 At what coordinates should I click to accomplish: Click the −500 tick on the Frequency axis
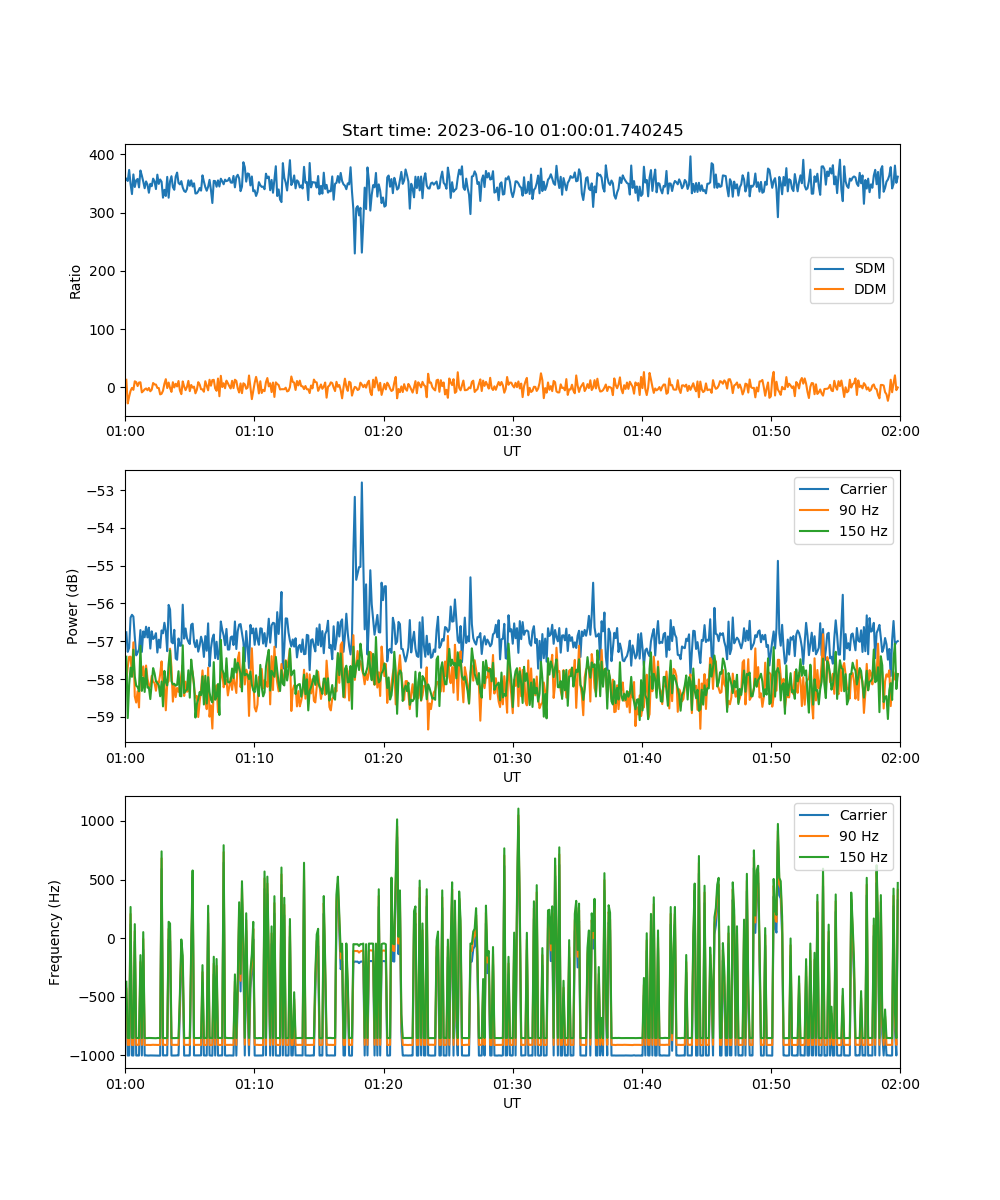coord(98,997)
